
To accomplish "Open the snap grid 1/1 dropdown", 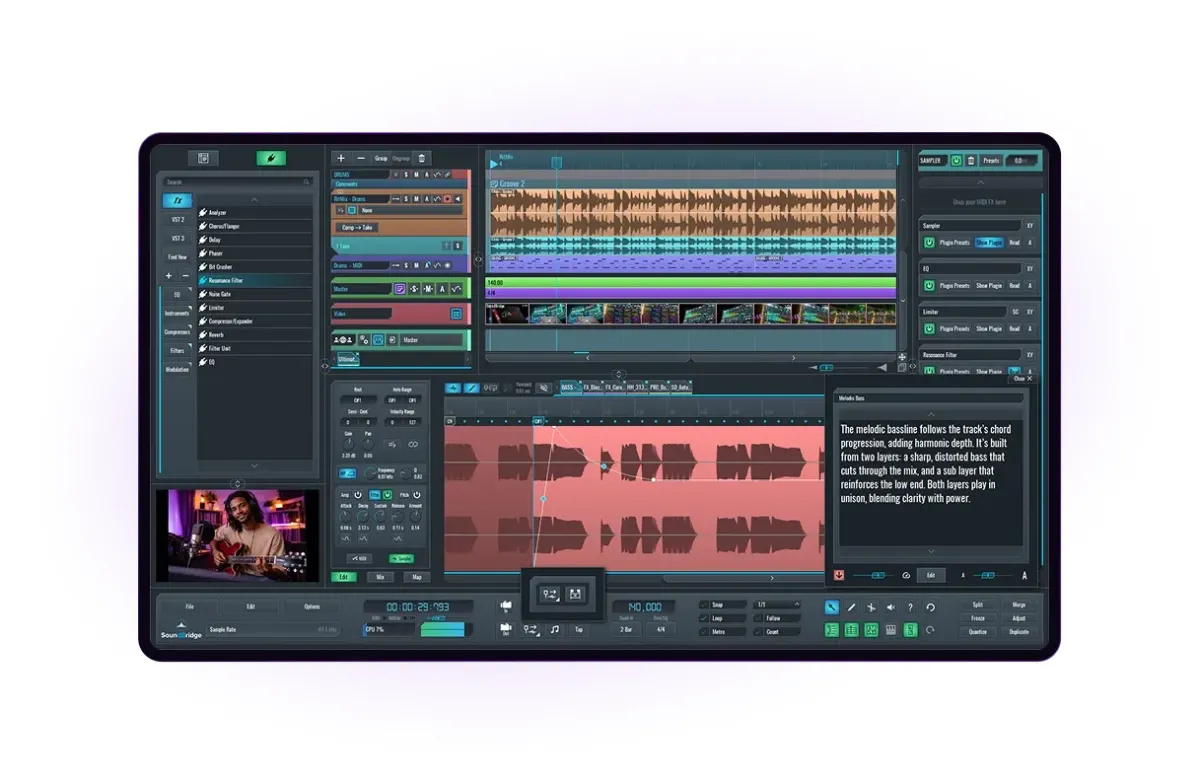I will click(777, 605).
